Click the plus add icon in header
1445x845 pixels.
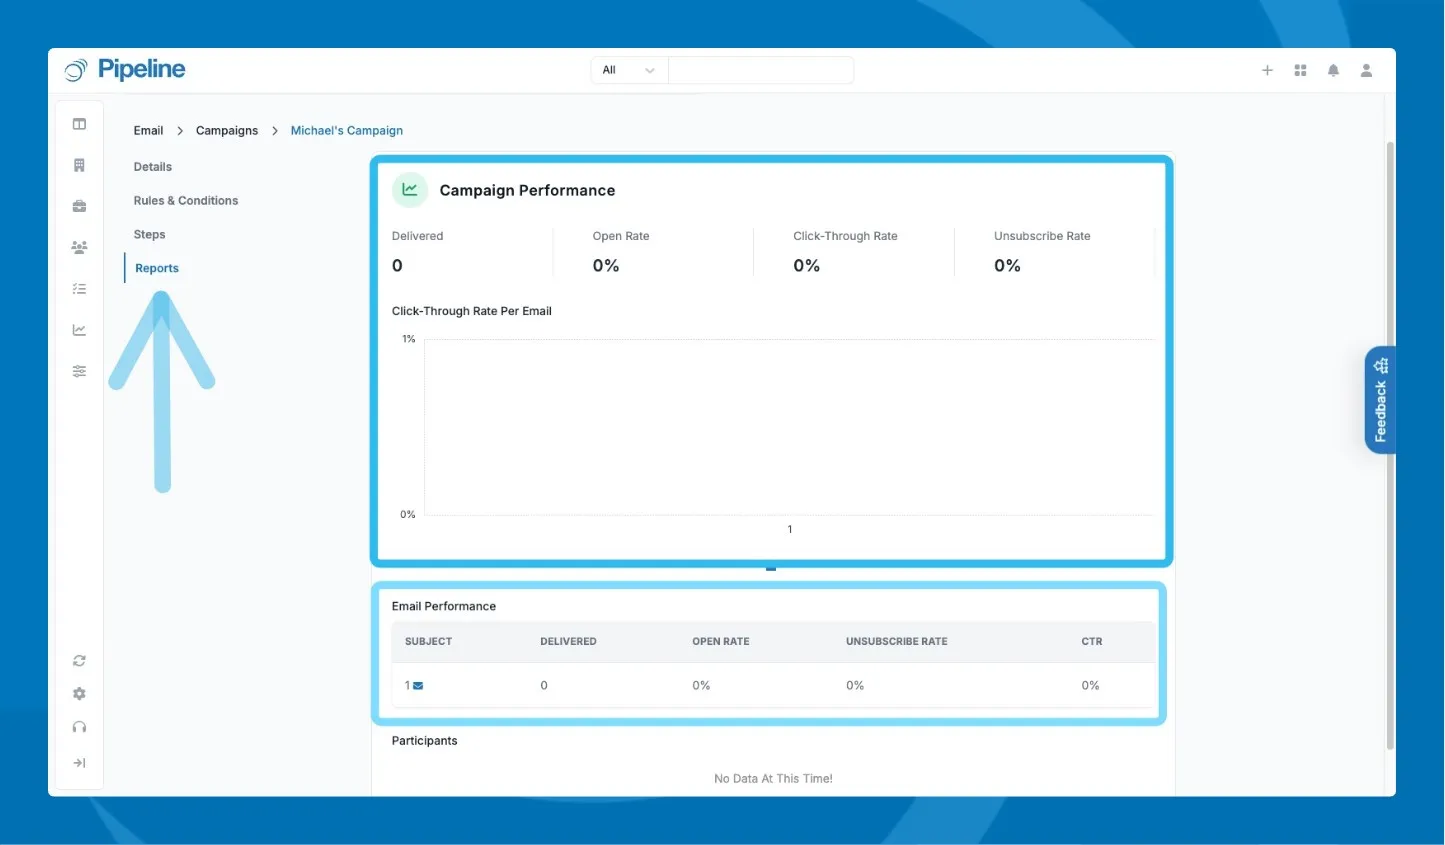(1267, 70)
